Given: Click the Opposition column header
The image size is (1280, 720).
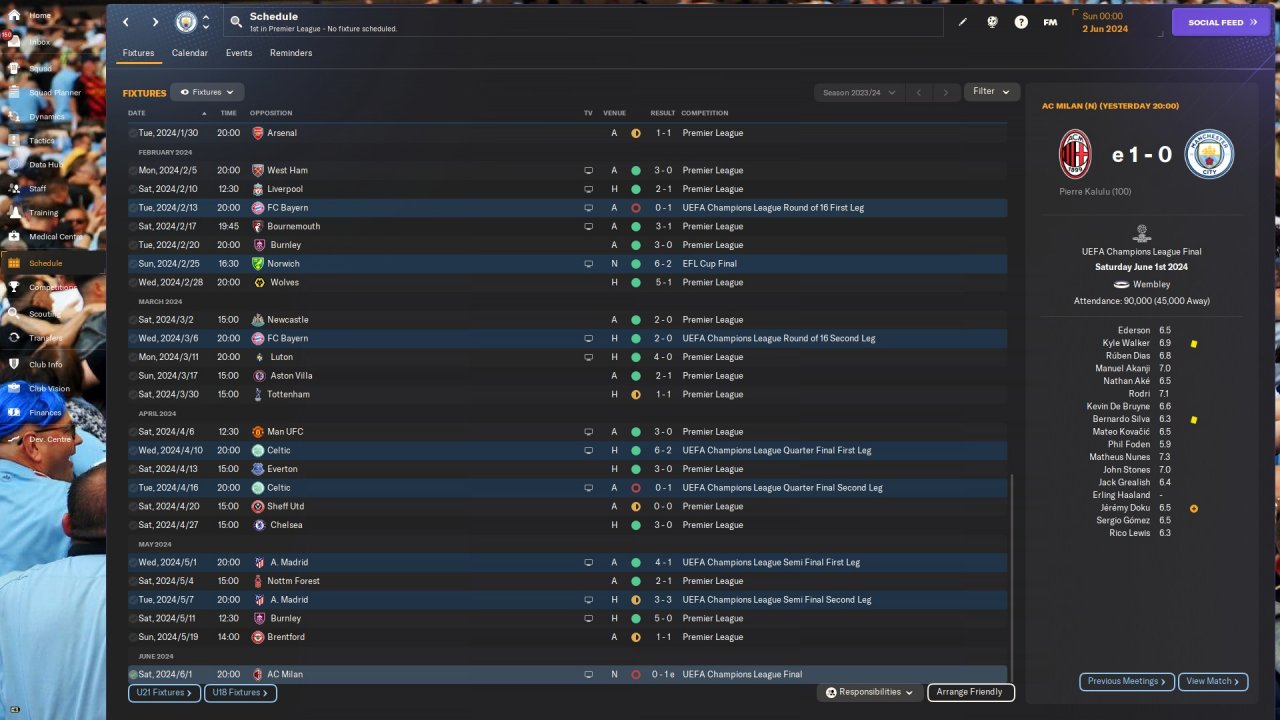Looking at the screenshot, I should 271,113.
